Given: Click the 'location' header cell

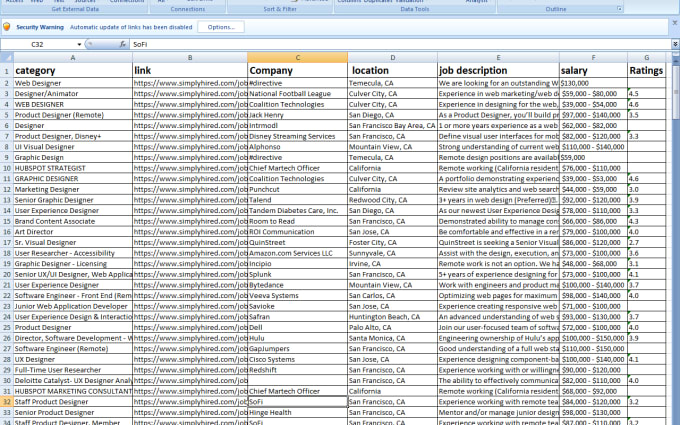Looking at the screenshot, I should [392, 71].
